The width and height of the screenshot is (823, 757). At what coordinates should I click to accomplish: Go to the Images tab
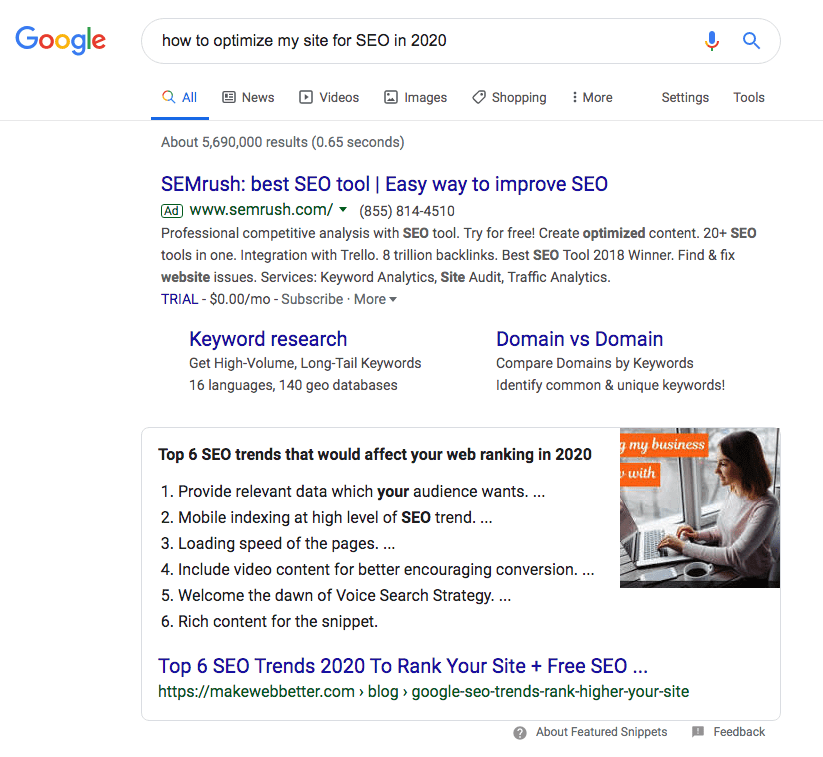(415, 98)
